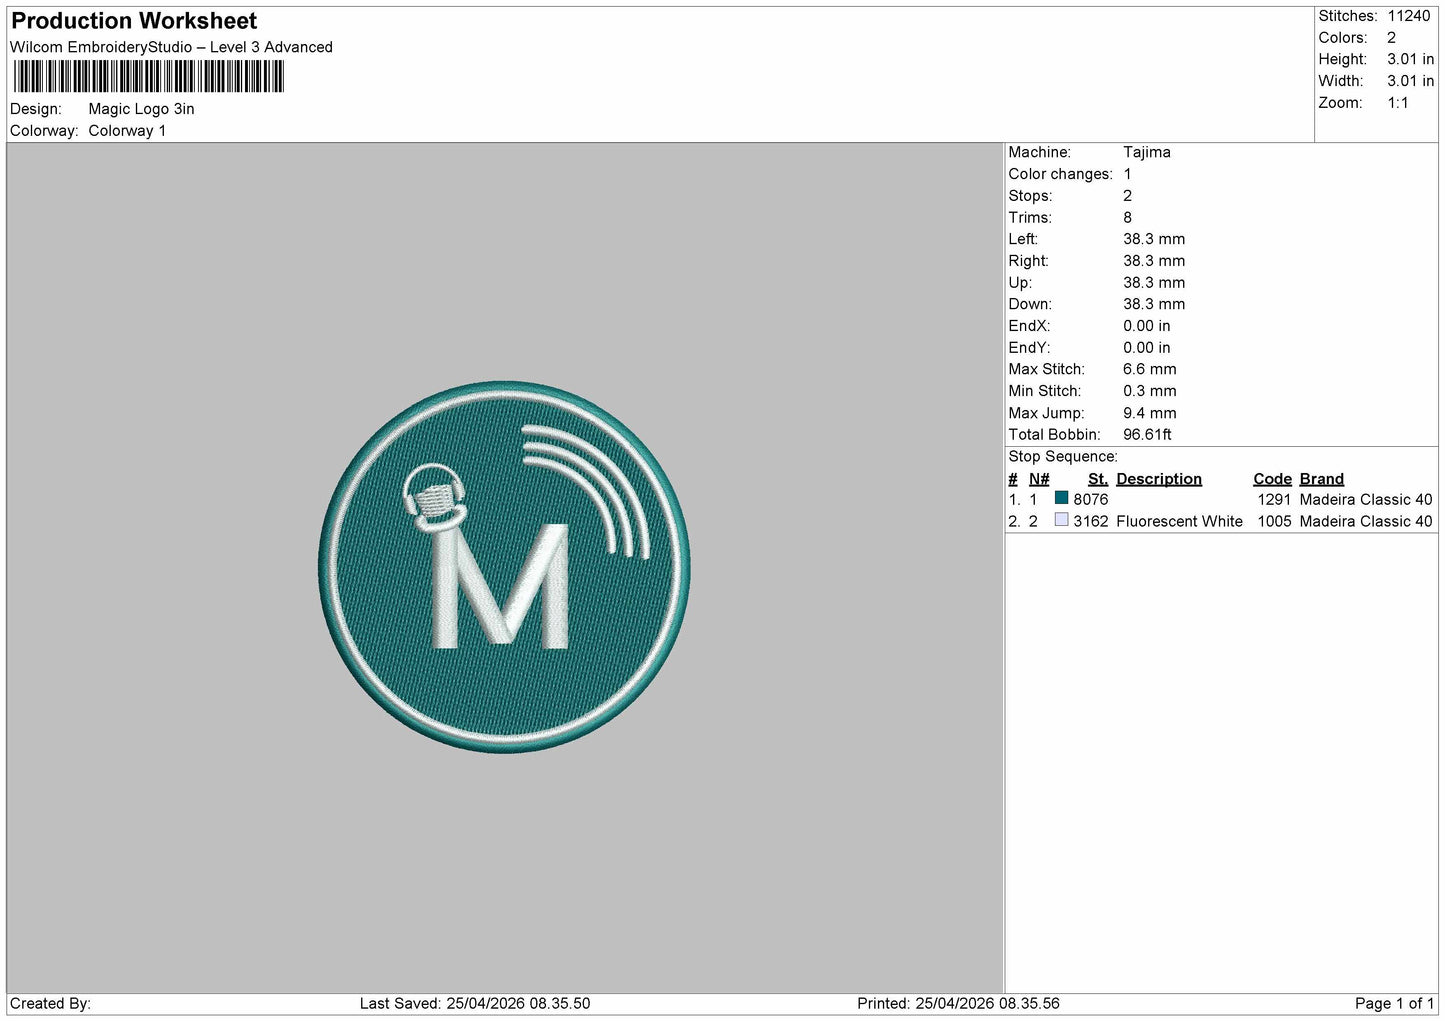This screenshot has width=1445, height=1021.
Task: Click the Machine value Tajima
Action: click(1147, 152)
